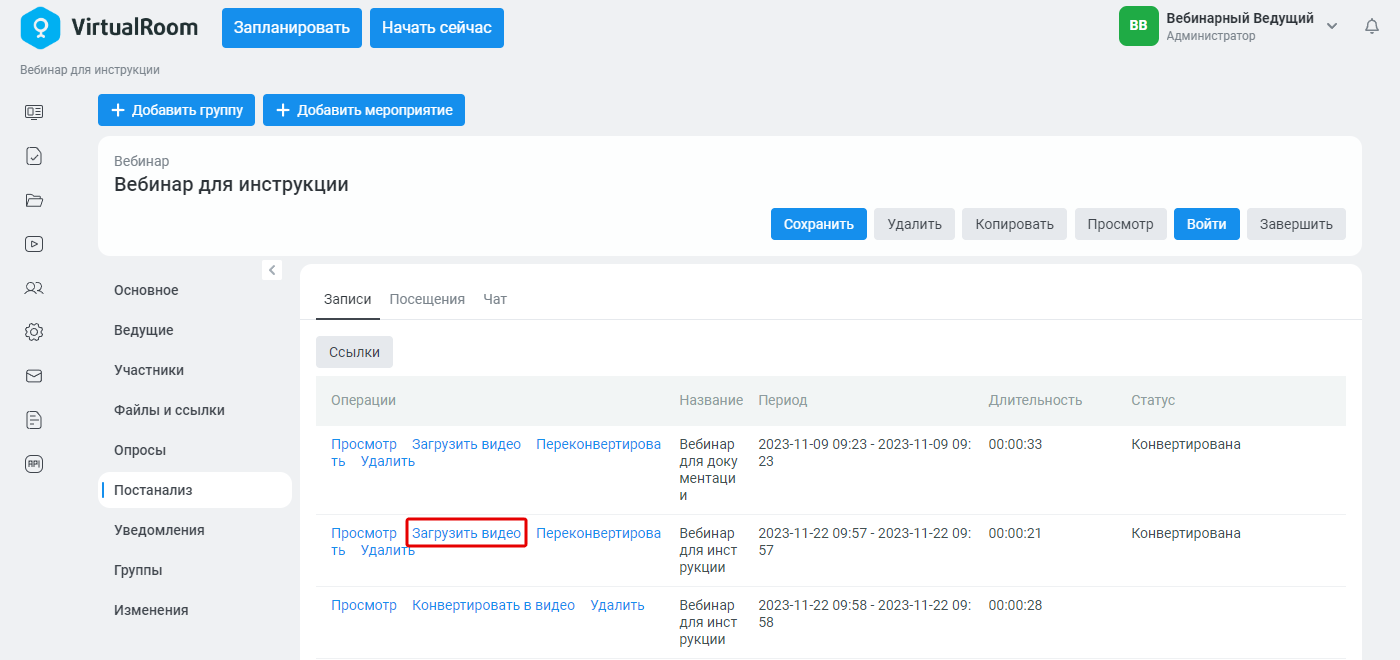The image size is (1400, 660).
Task: Open the play-button recordings sidebar icon
Action: point(34,244)
